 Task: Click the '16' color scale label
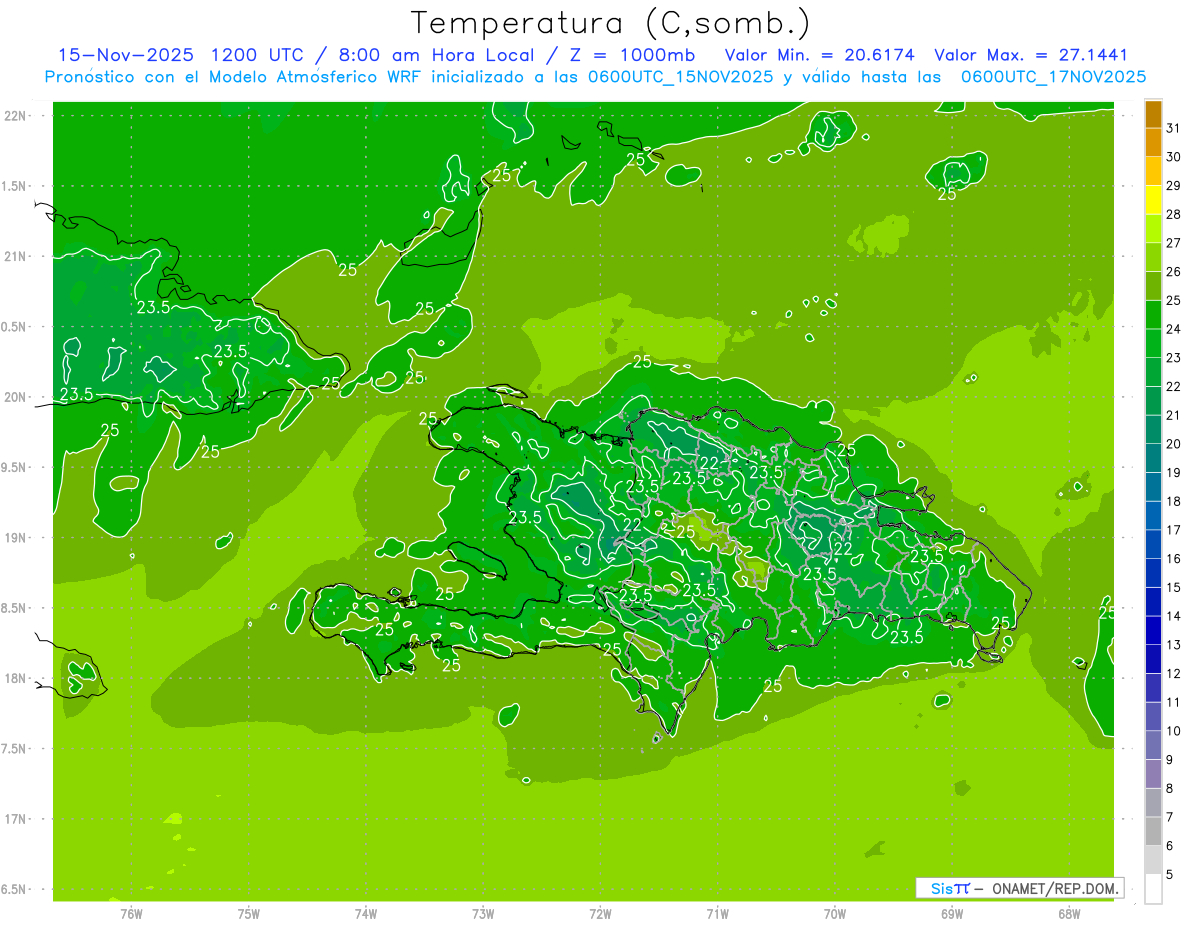click(x=1174, y=559)
